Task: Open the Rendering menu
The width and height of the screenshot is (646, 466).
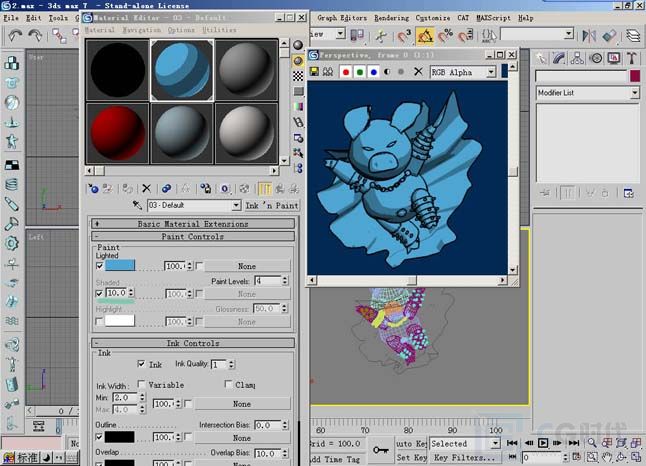Action: [391, 18]
